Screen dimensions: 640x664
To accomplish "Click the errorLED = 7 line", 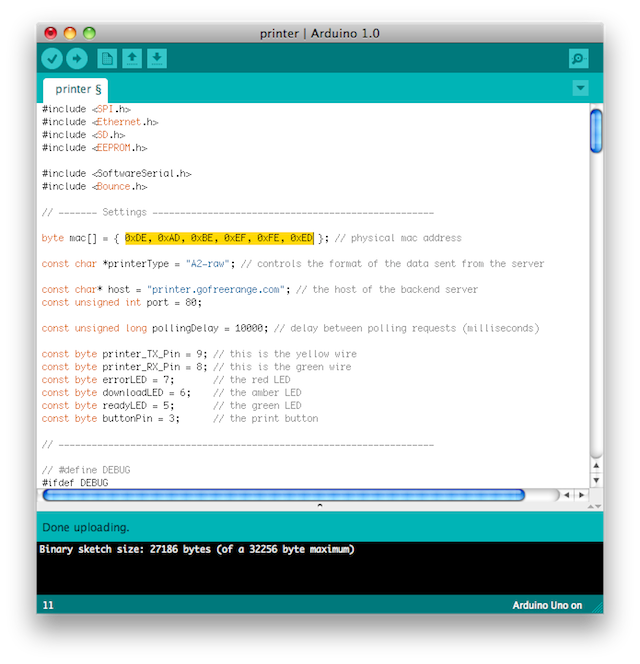I will (166, 380).
